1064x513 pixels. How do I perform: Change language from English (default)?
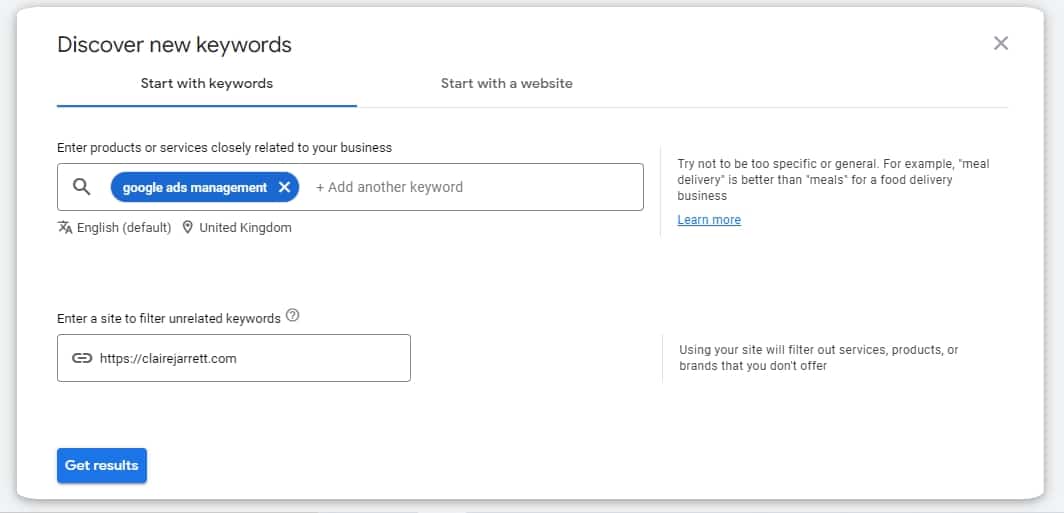124,227
